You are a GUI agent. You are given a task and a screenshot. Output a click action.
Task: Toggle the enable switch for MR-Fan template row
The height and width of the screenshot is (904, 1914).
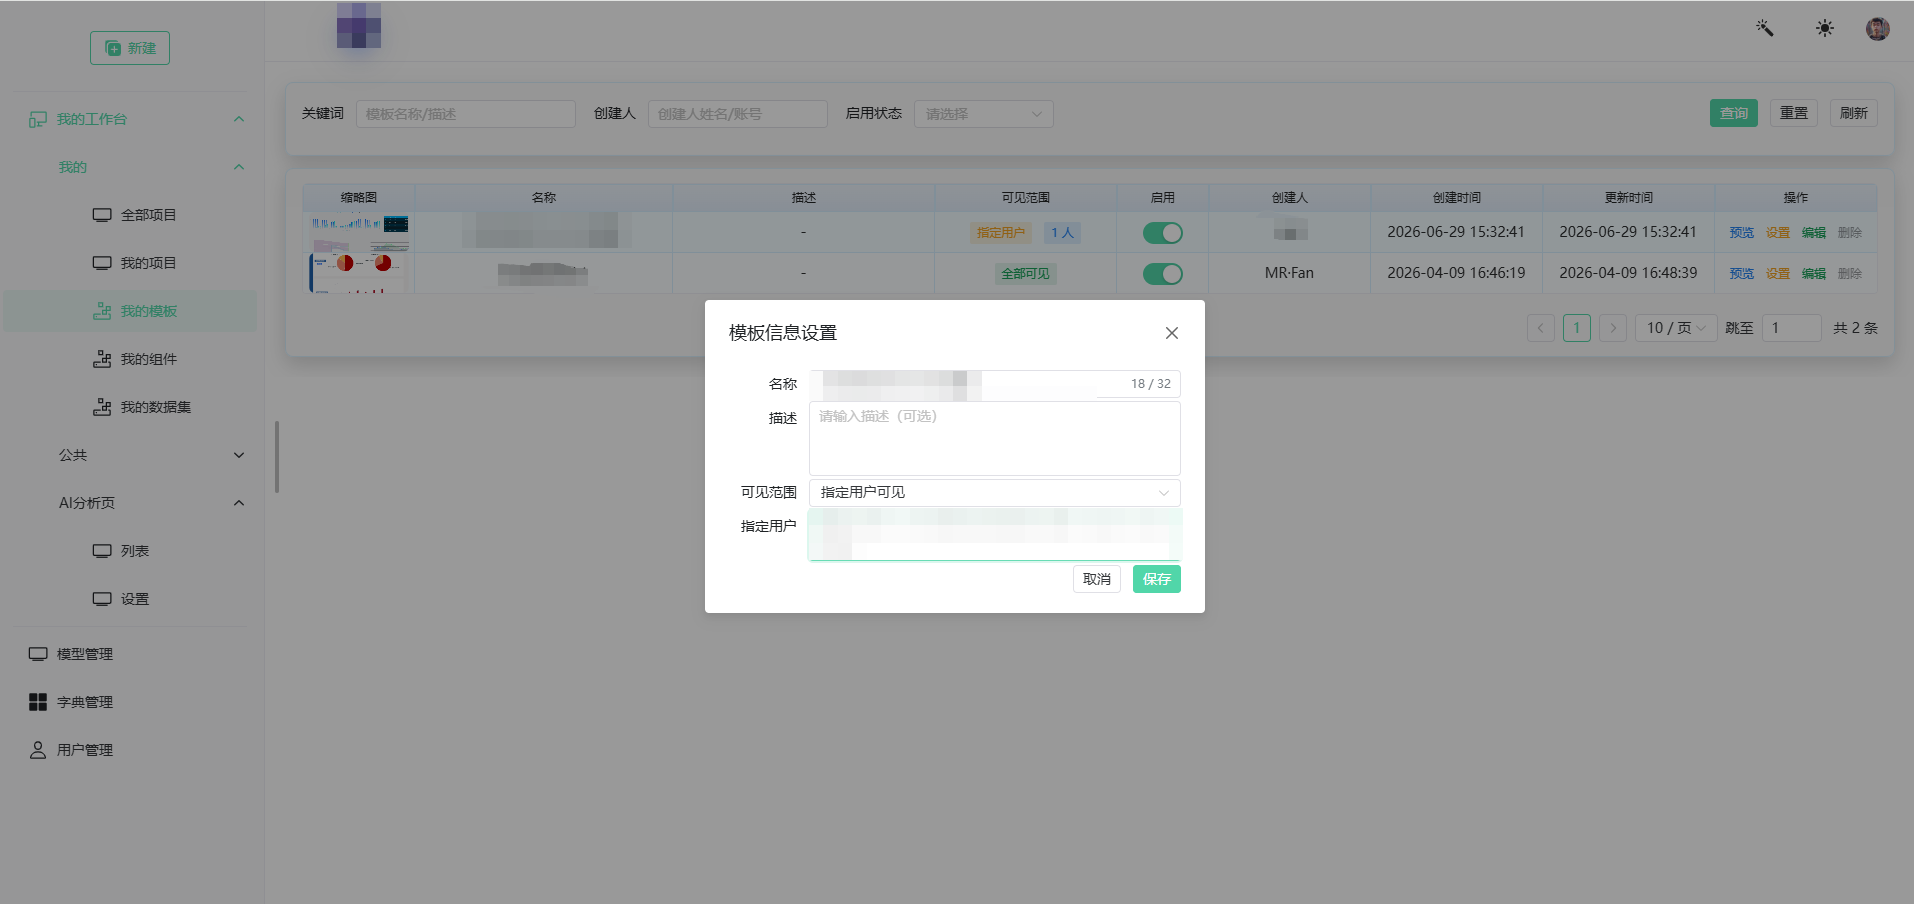click(1163, 274)
